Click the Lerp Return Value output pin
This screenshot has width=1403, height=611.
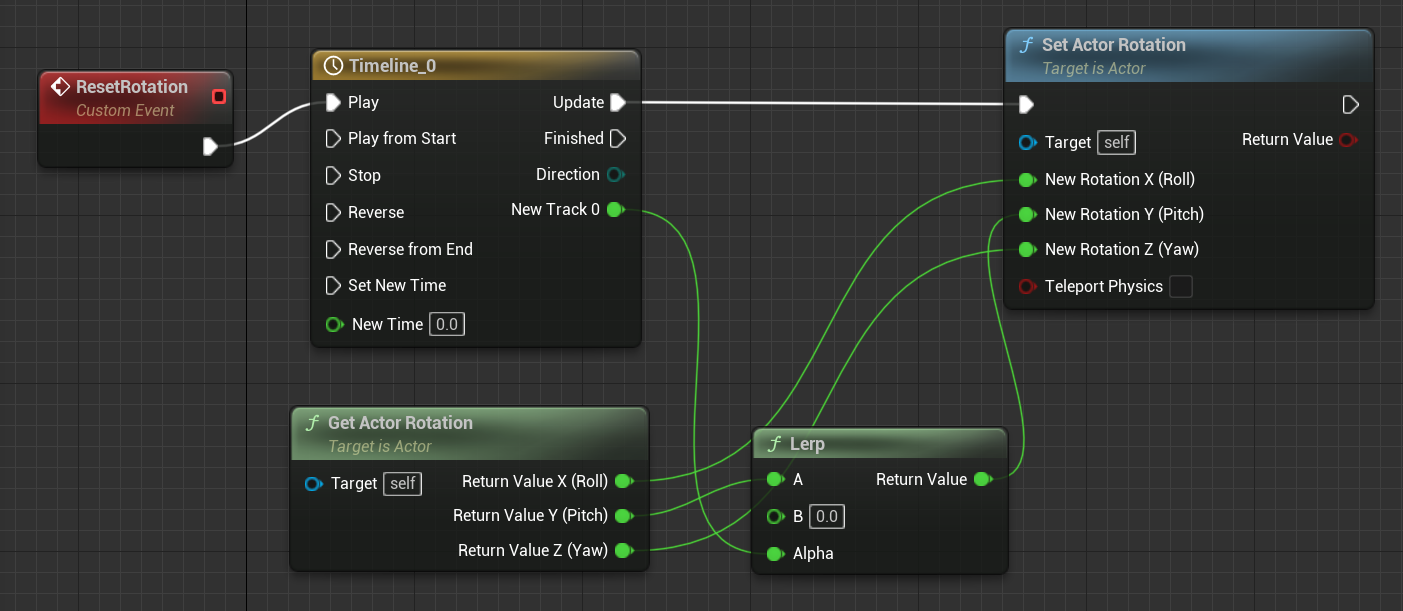pos(982,479)
